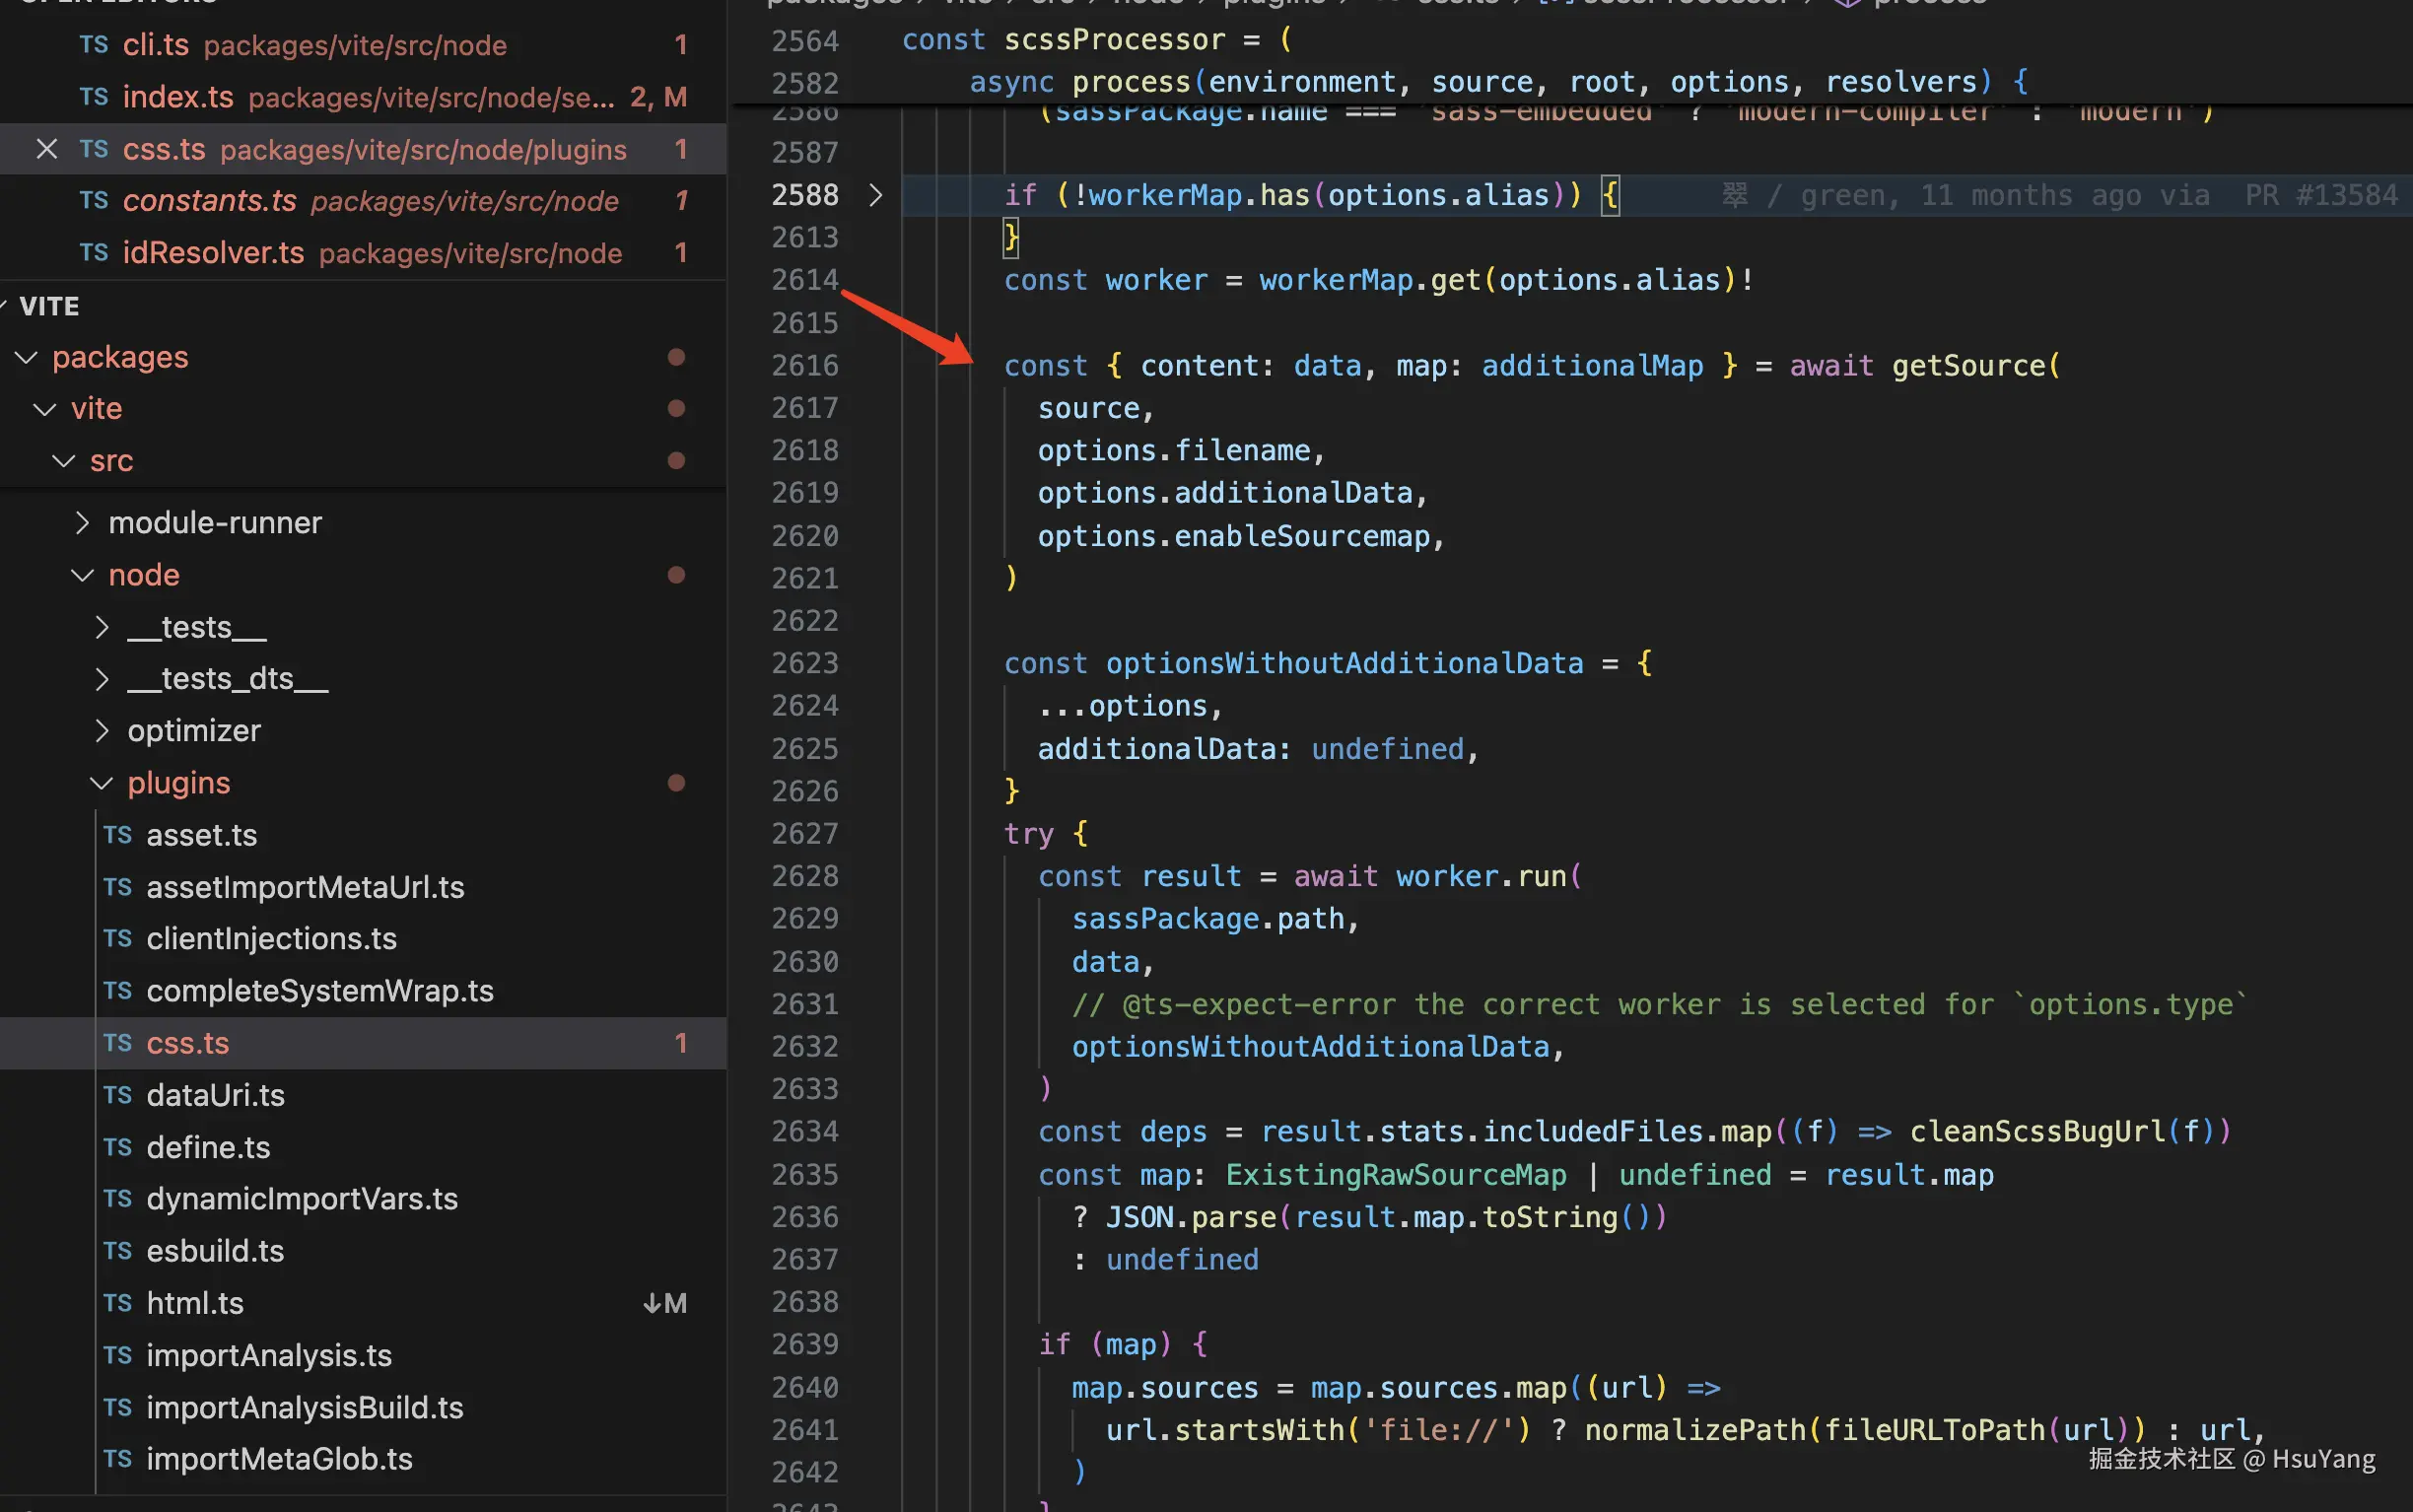Click TS icon beside cli.ts

[94, 44]
